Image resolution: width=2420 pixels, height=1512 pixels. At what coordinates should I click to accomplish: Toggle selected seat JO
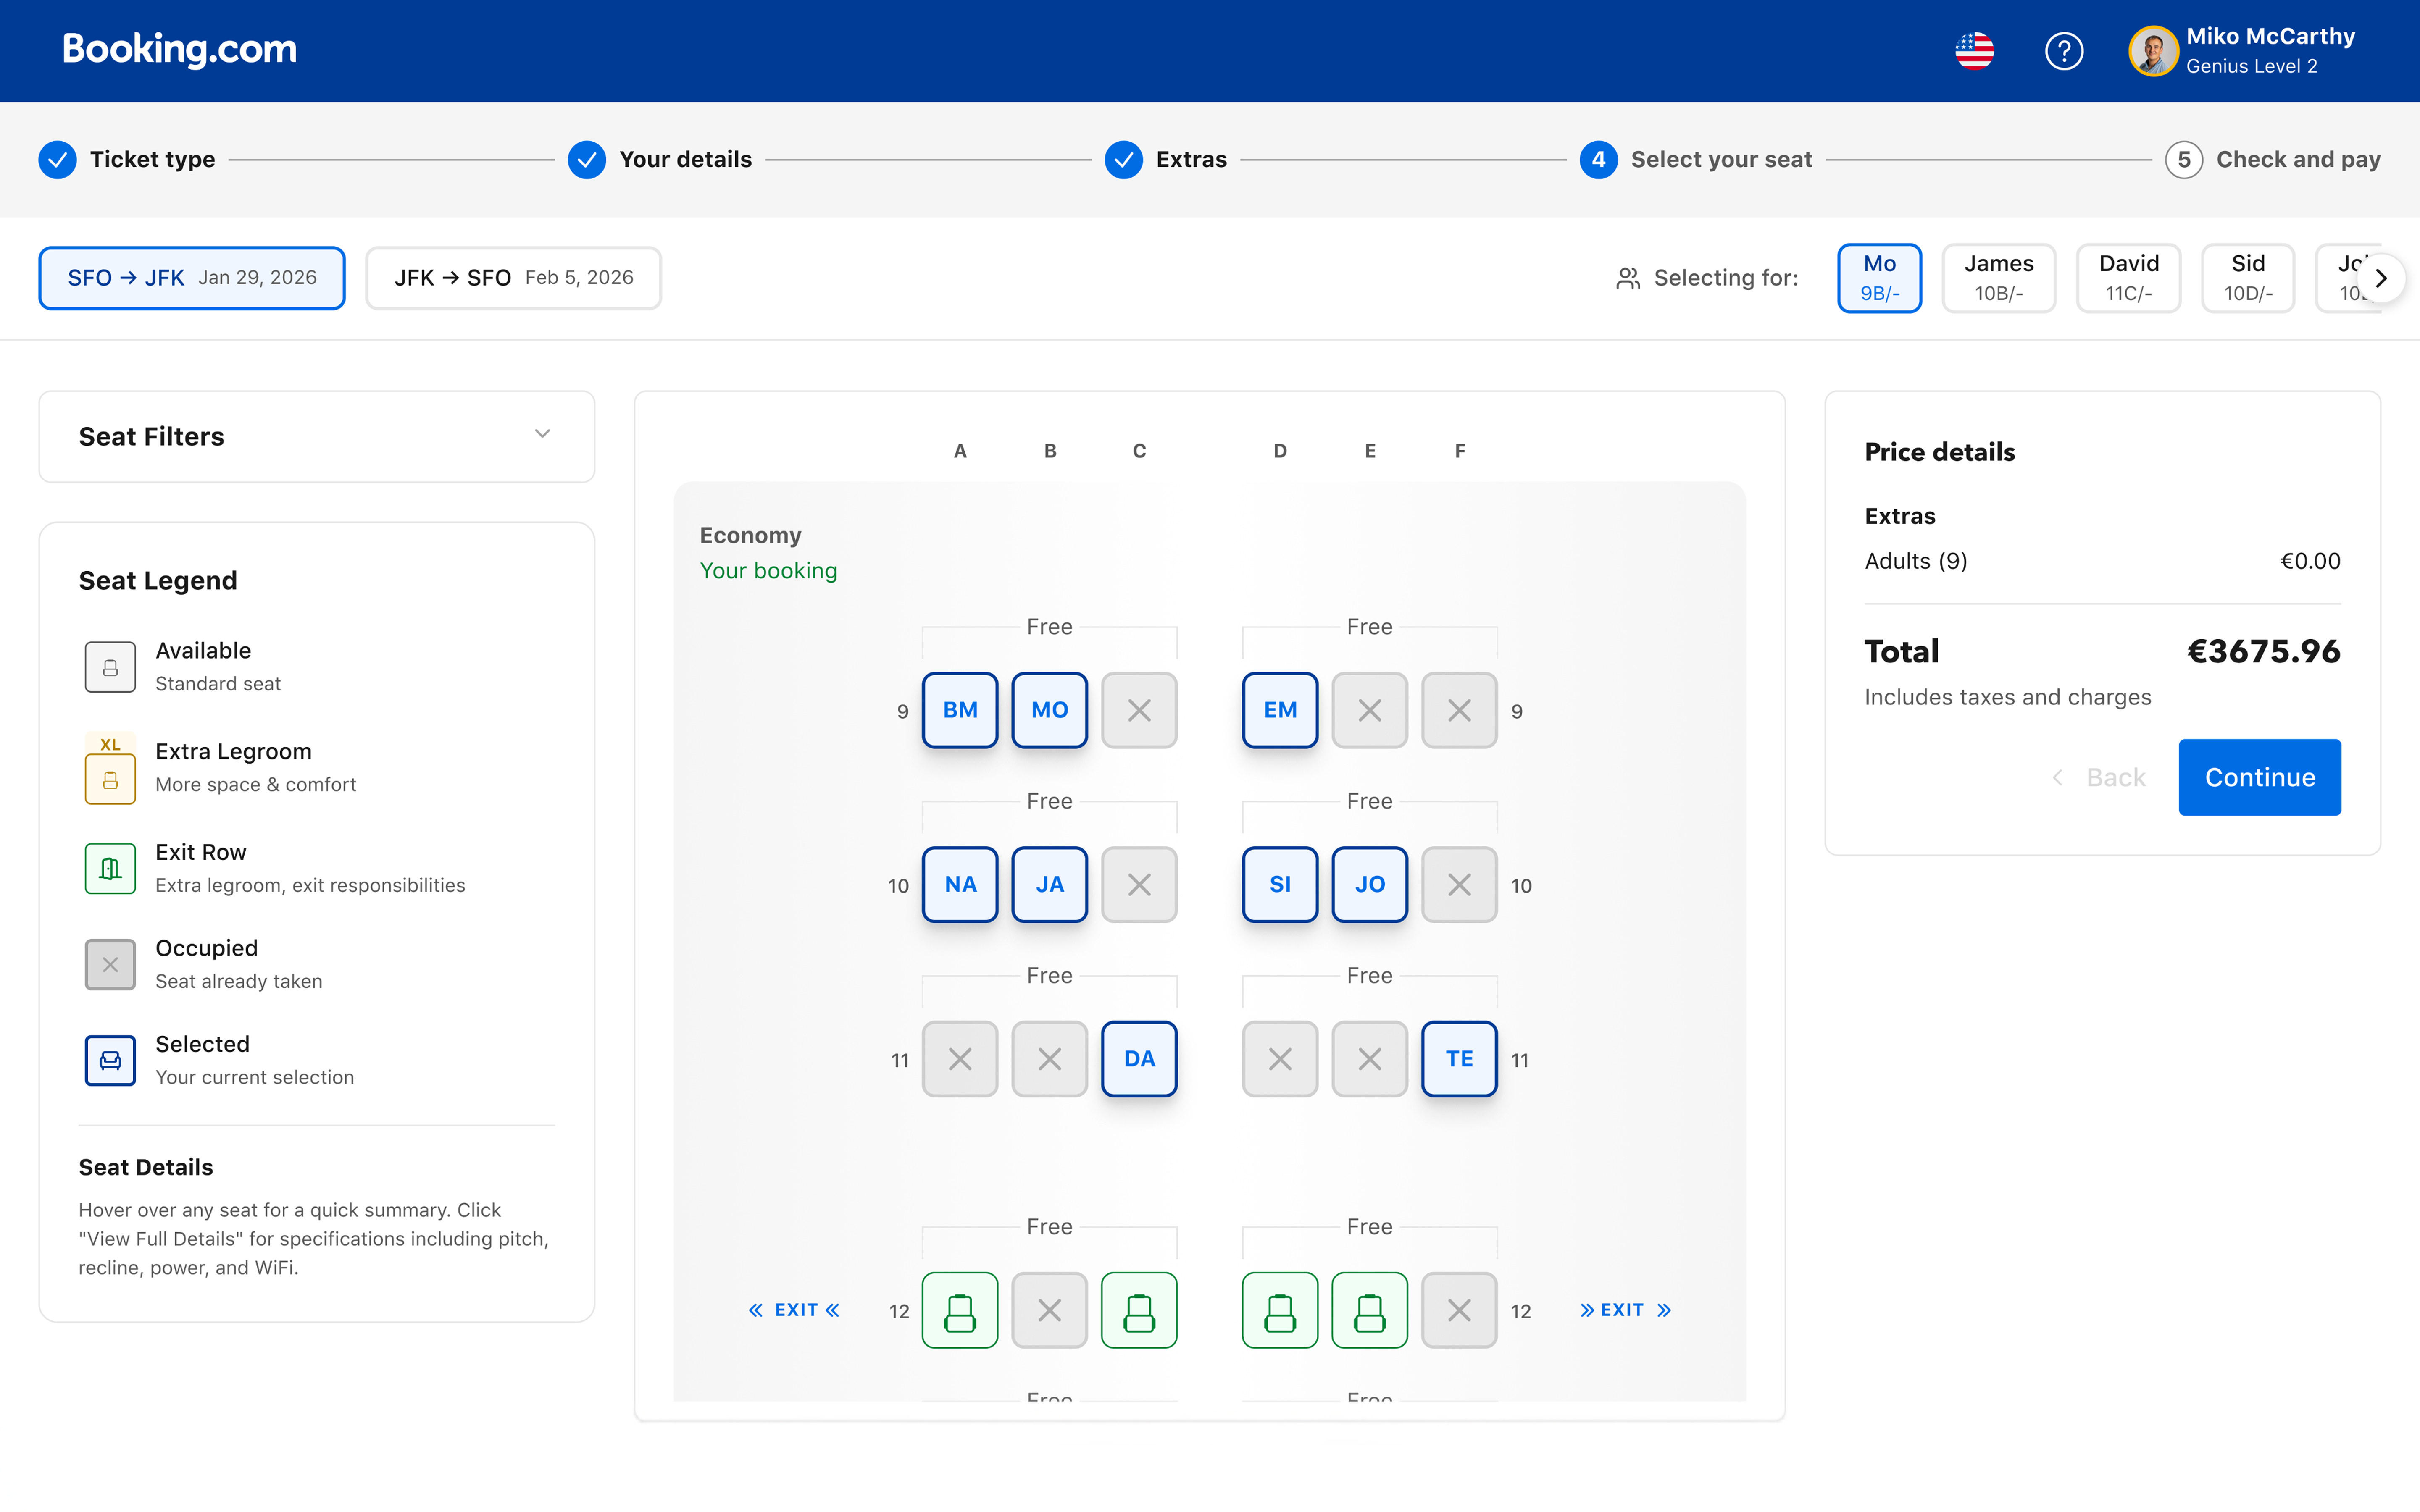coord(1370,884)
